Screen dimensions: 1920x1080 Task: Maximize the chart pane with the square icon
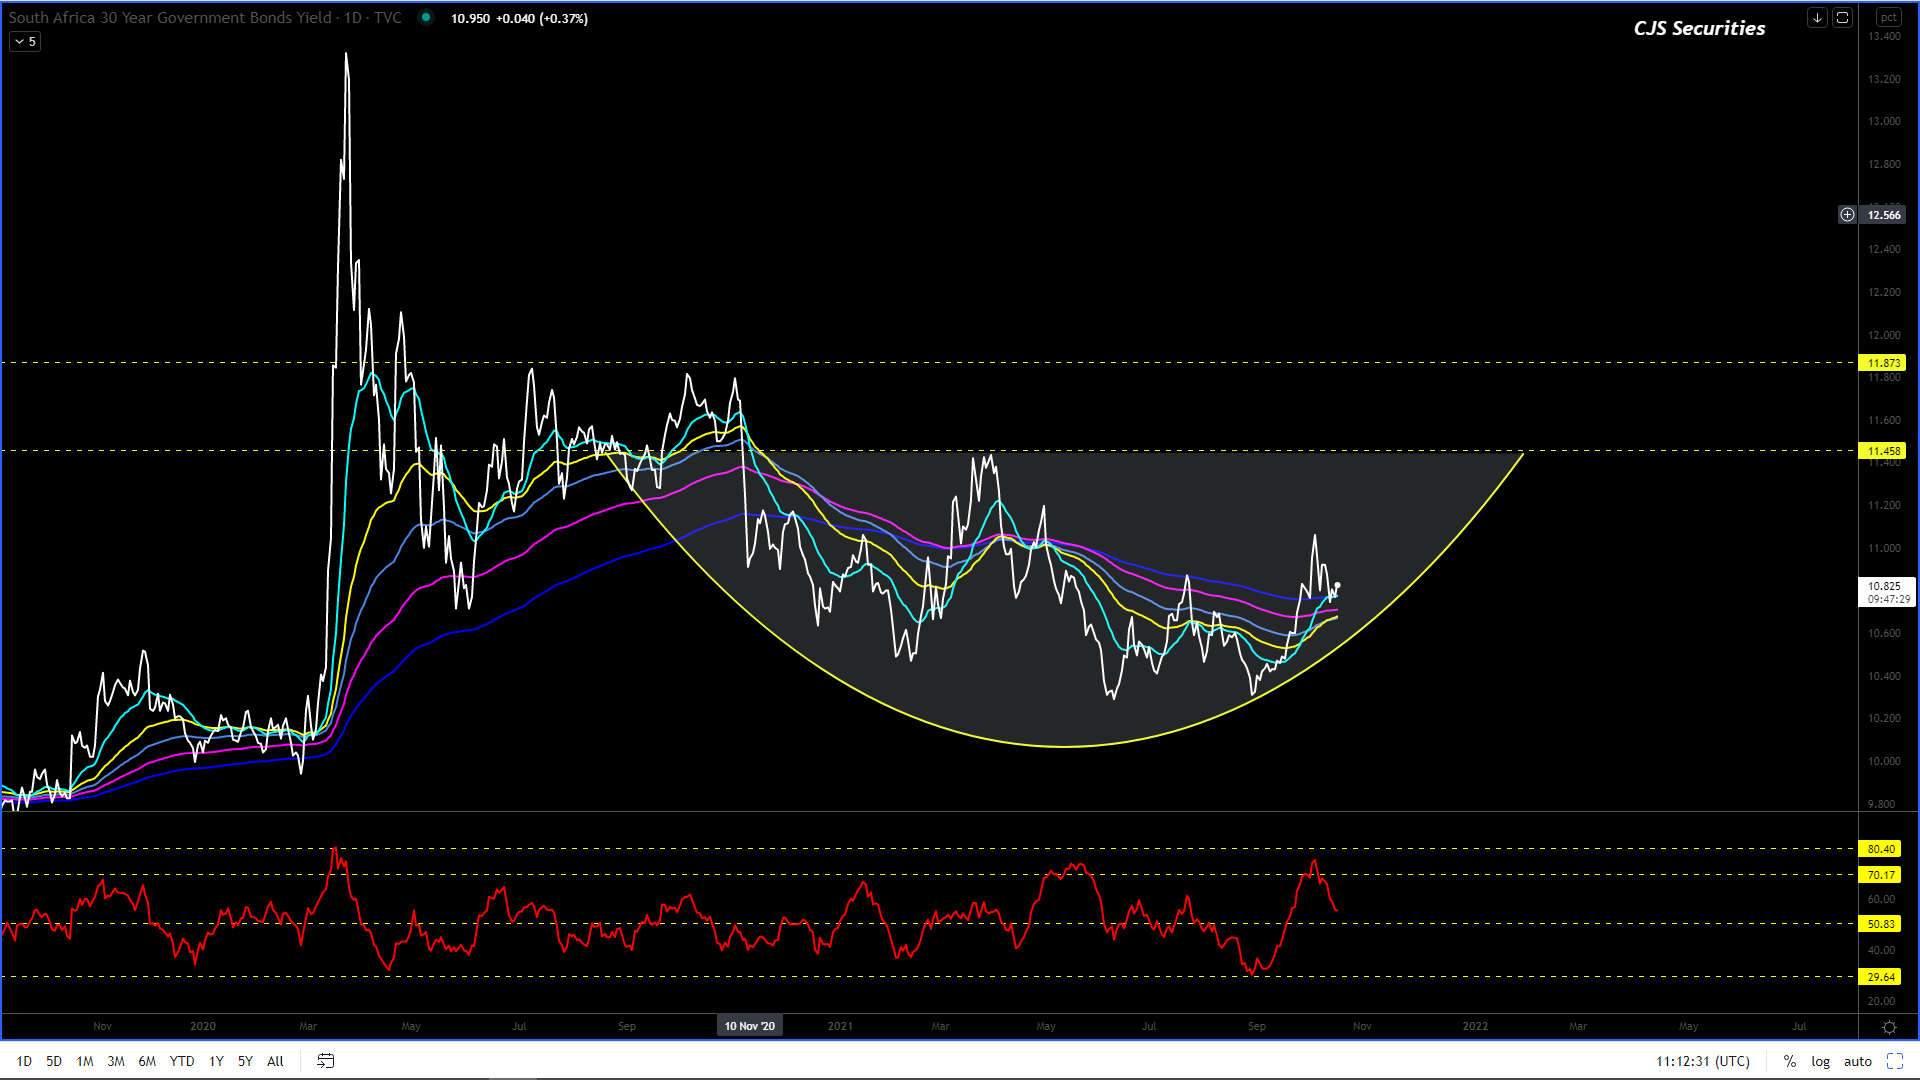[1842, 18]
